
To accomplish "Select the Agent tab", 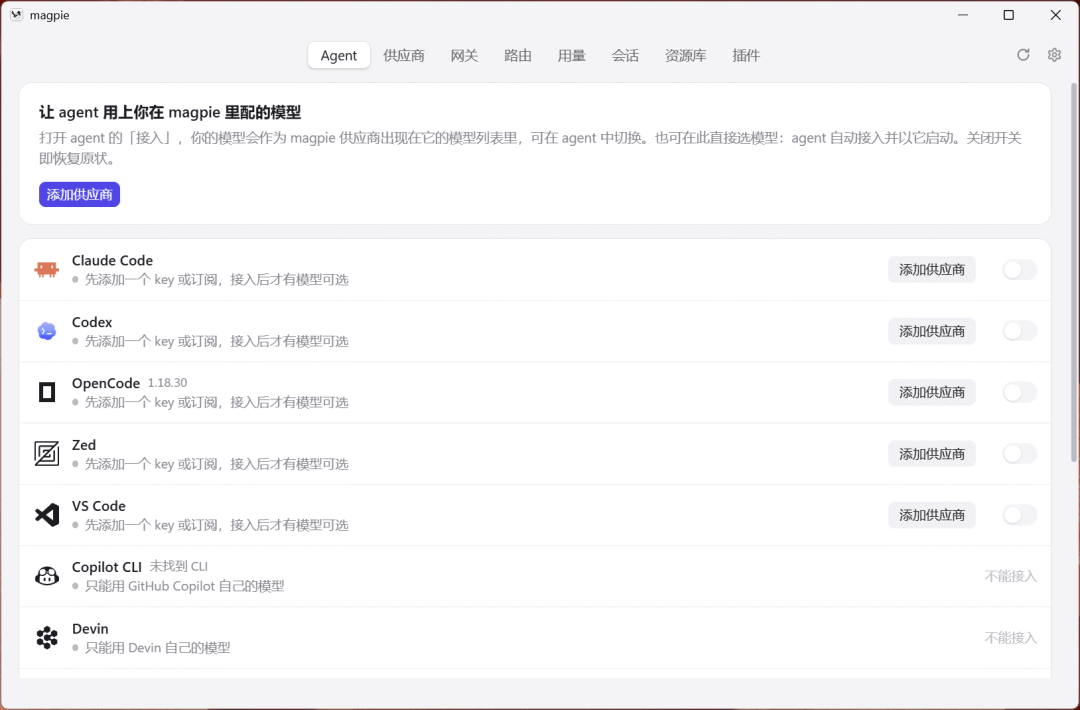I will (339, 56).
